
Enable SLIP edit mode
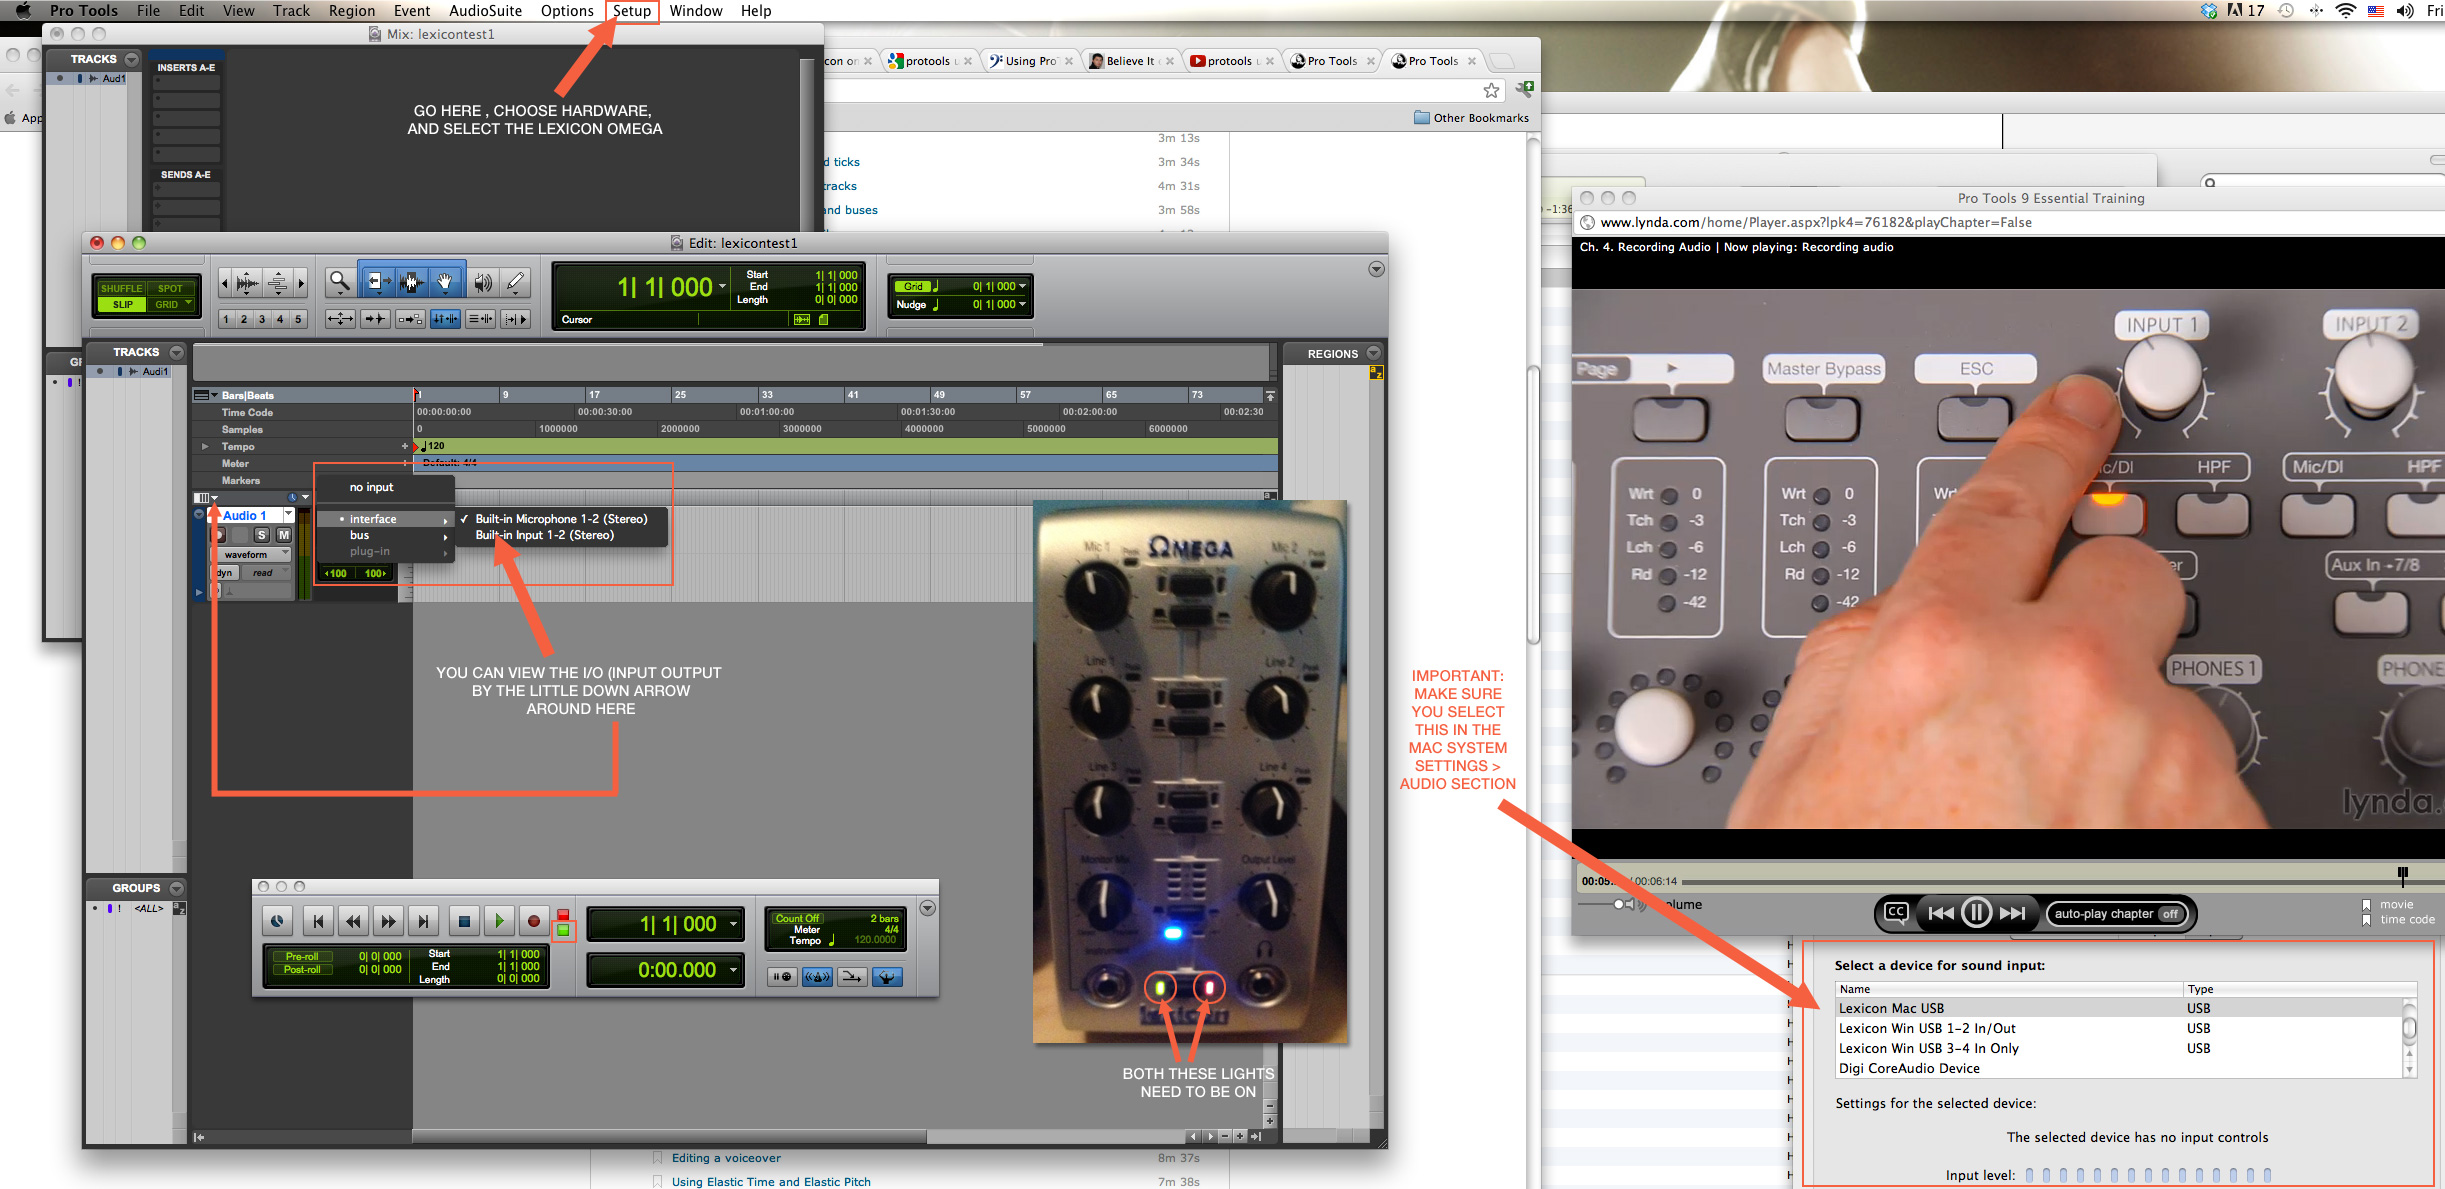(122, 304)
